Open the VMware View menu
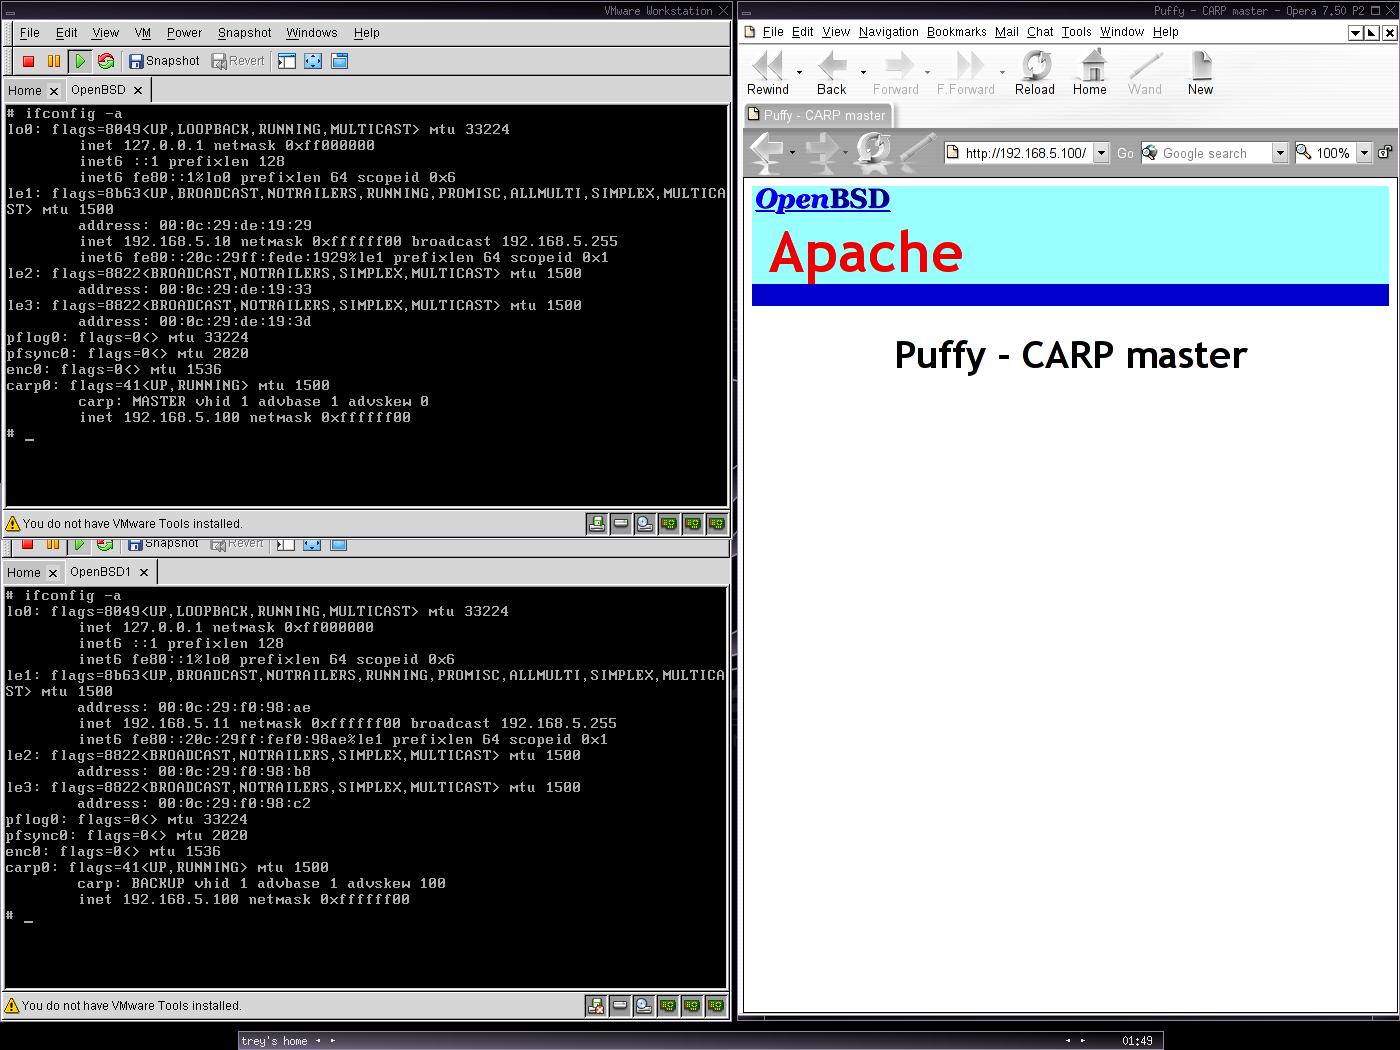Screen dimensions: 1400x1050 105,33
